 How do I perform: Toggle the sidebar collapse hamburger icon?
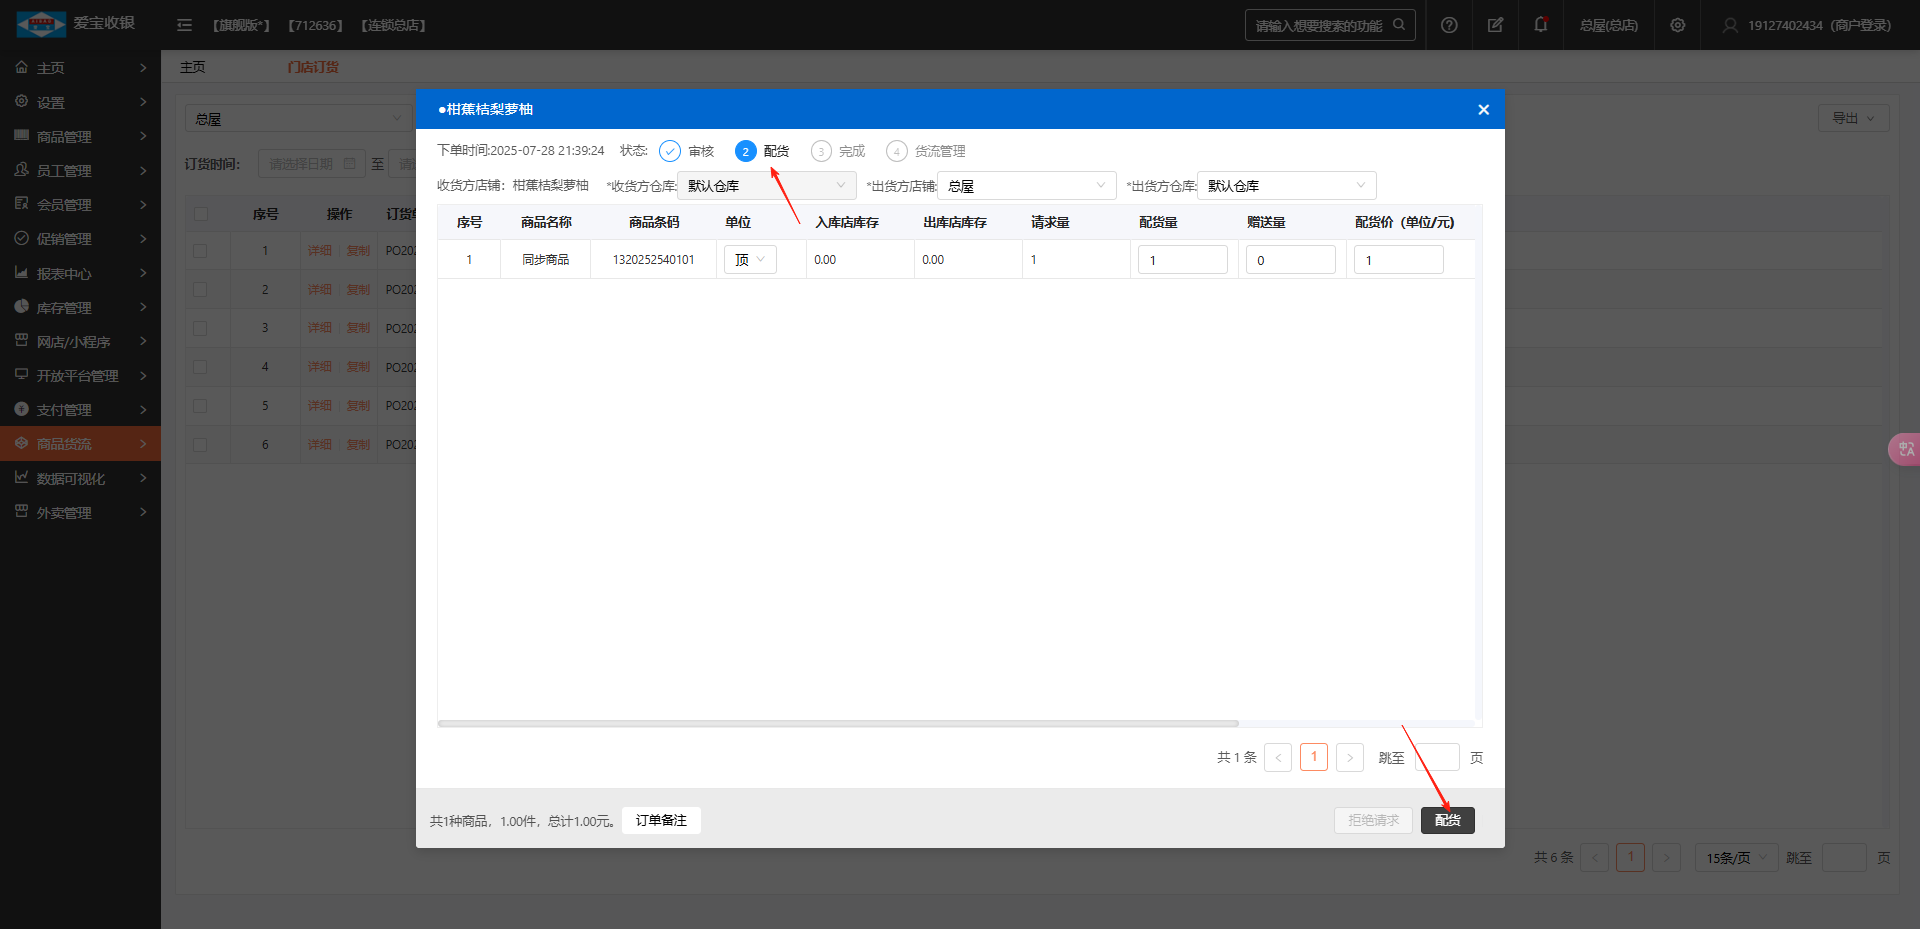point(184,25)
